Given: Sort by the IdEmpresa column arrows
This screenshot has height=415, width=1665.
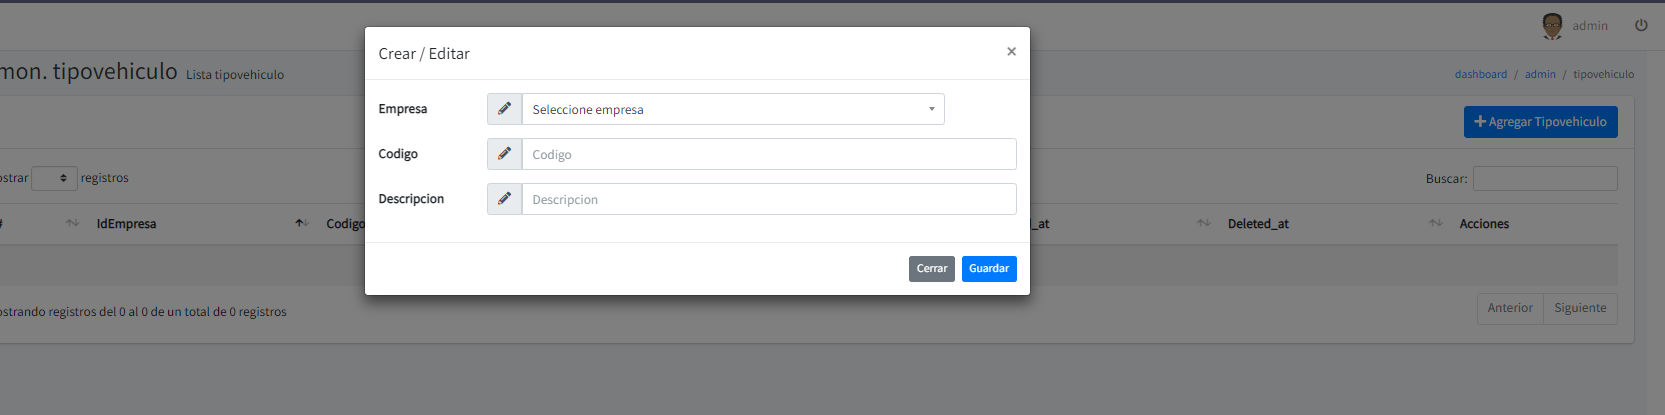Looking at the screenshot, I should pos(72,223).
